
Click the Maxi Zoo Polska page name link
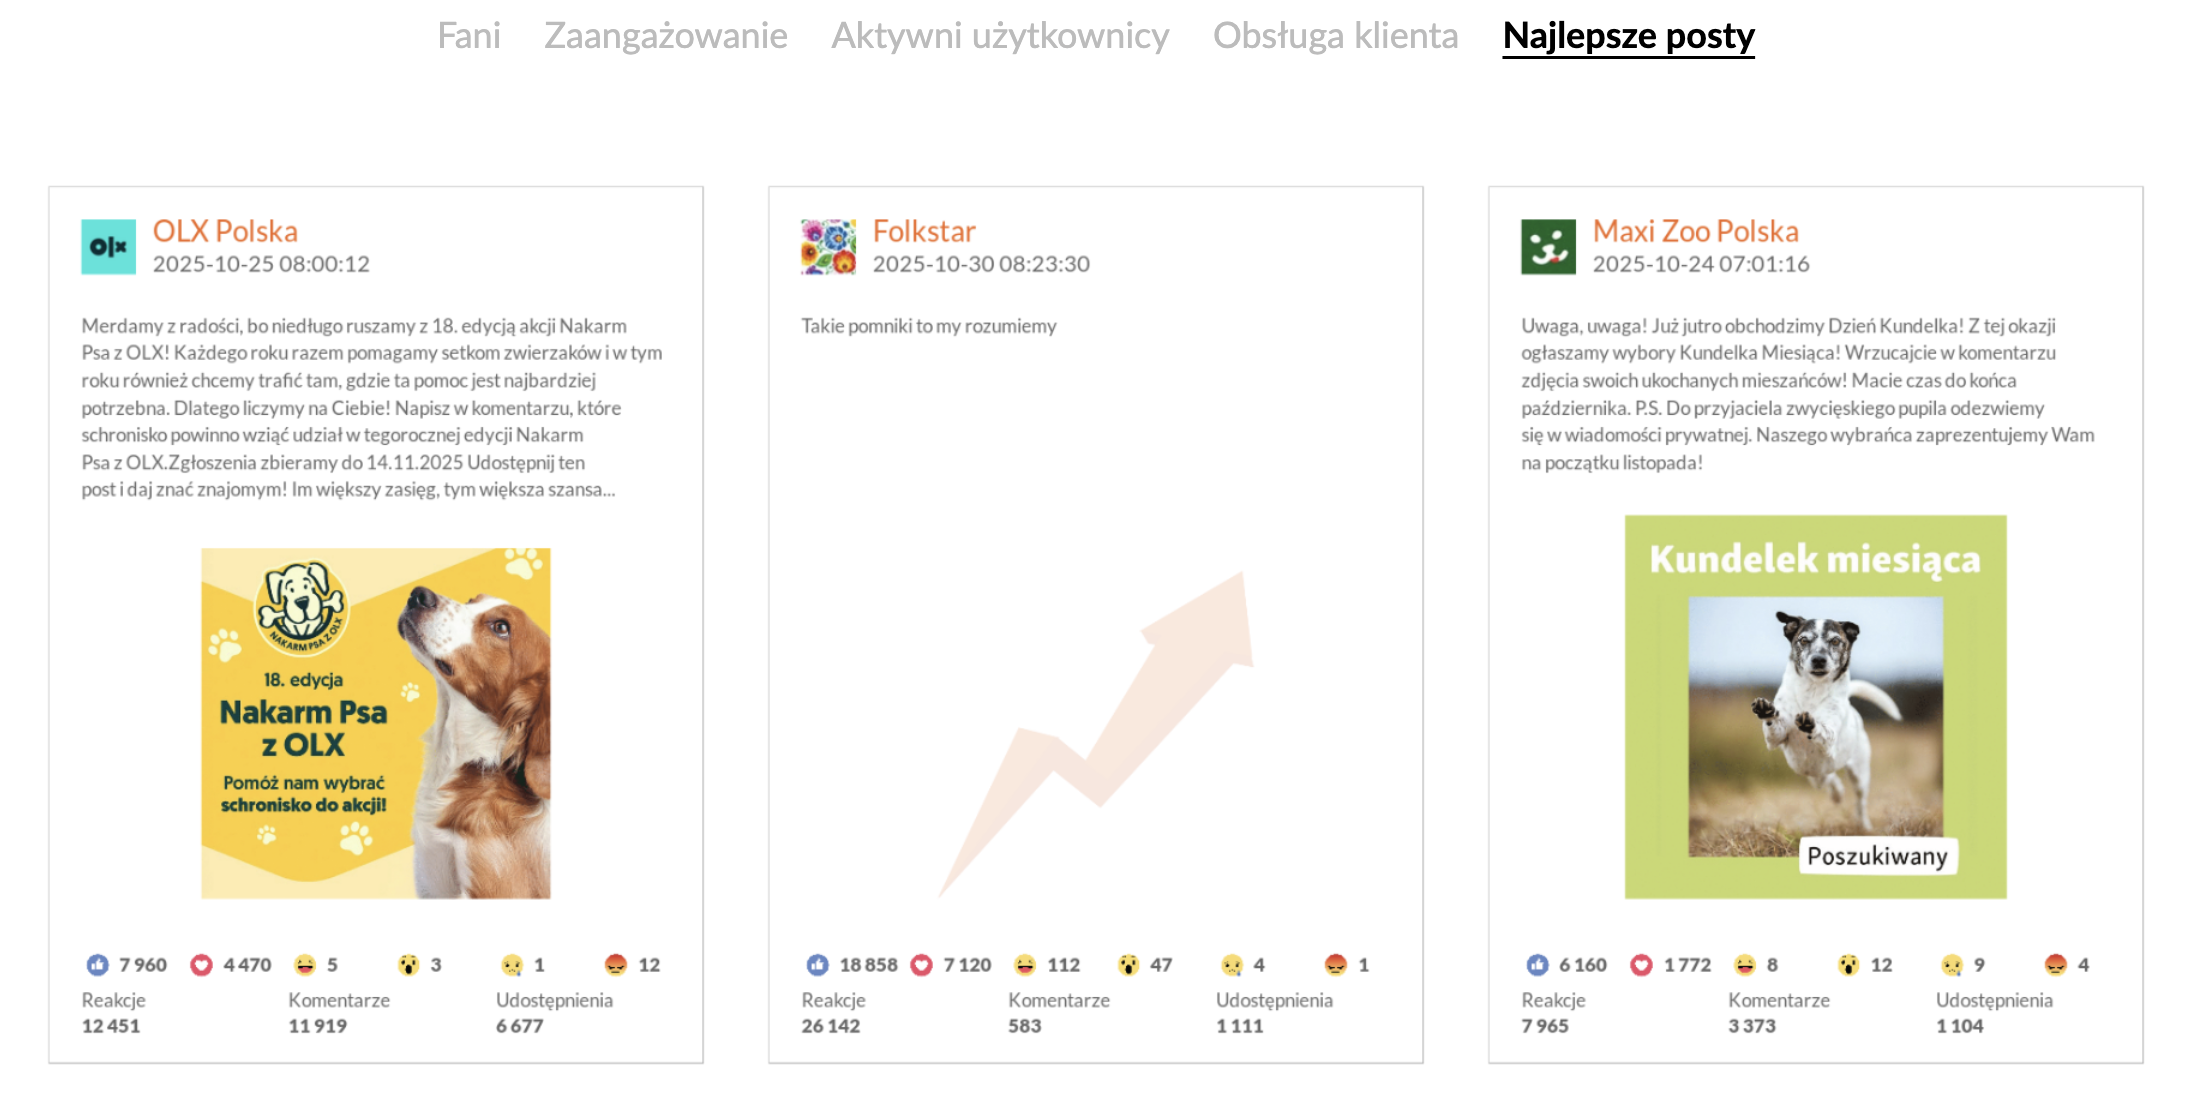click(1696, 231)
